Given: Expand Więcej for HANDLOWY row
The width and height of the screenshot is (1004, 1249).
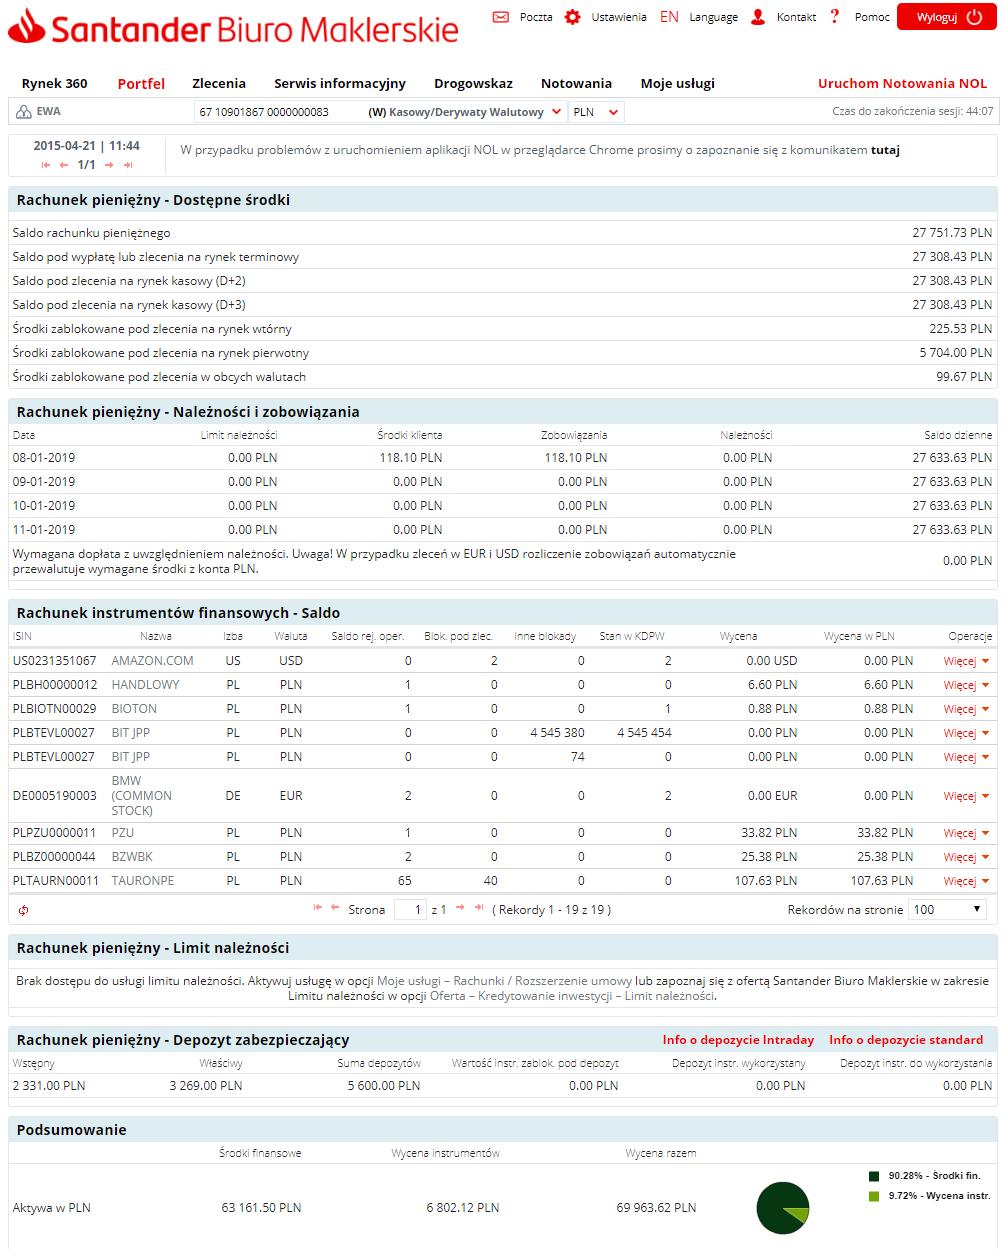Looking at the screenshot, I should click(x=966, y=685).
